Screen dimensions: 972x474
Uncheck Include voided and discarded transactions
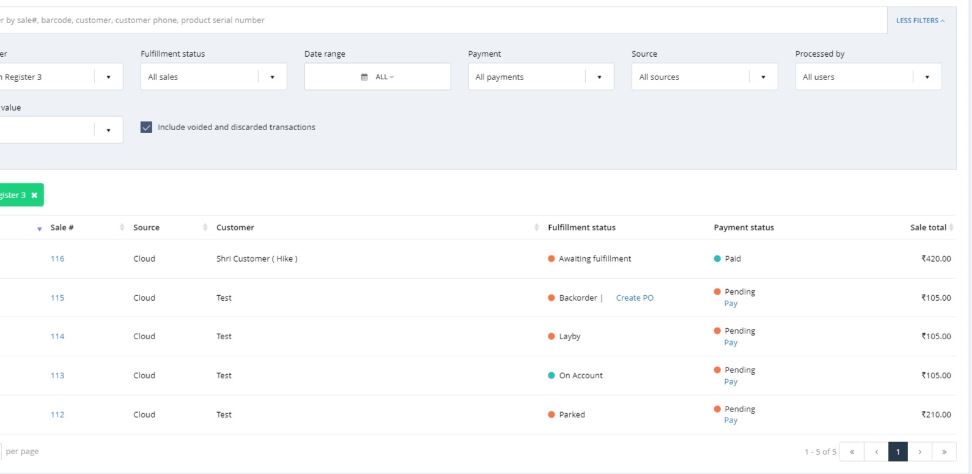point(147,127)
